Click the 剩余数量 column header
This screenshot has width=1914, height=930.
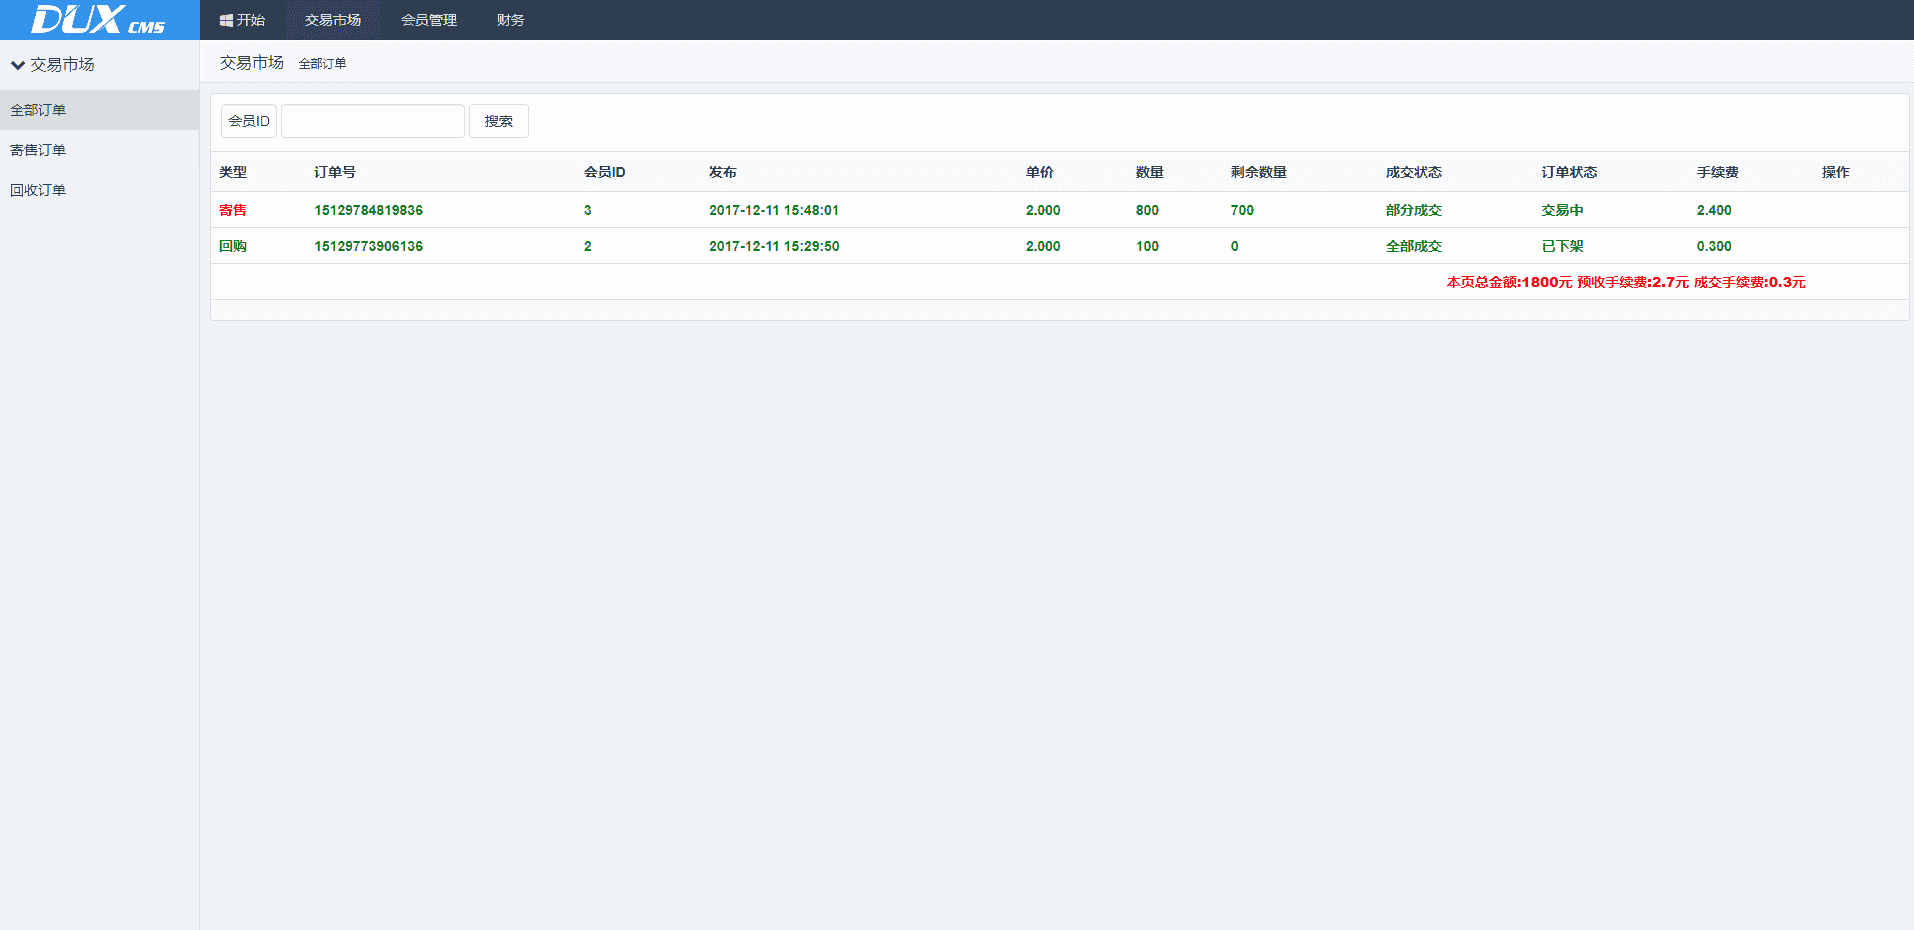[1259, 172]
